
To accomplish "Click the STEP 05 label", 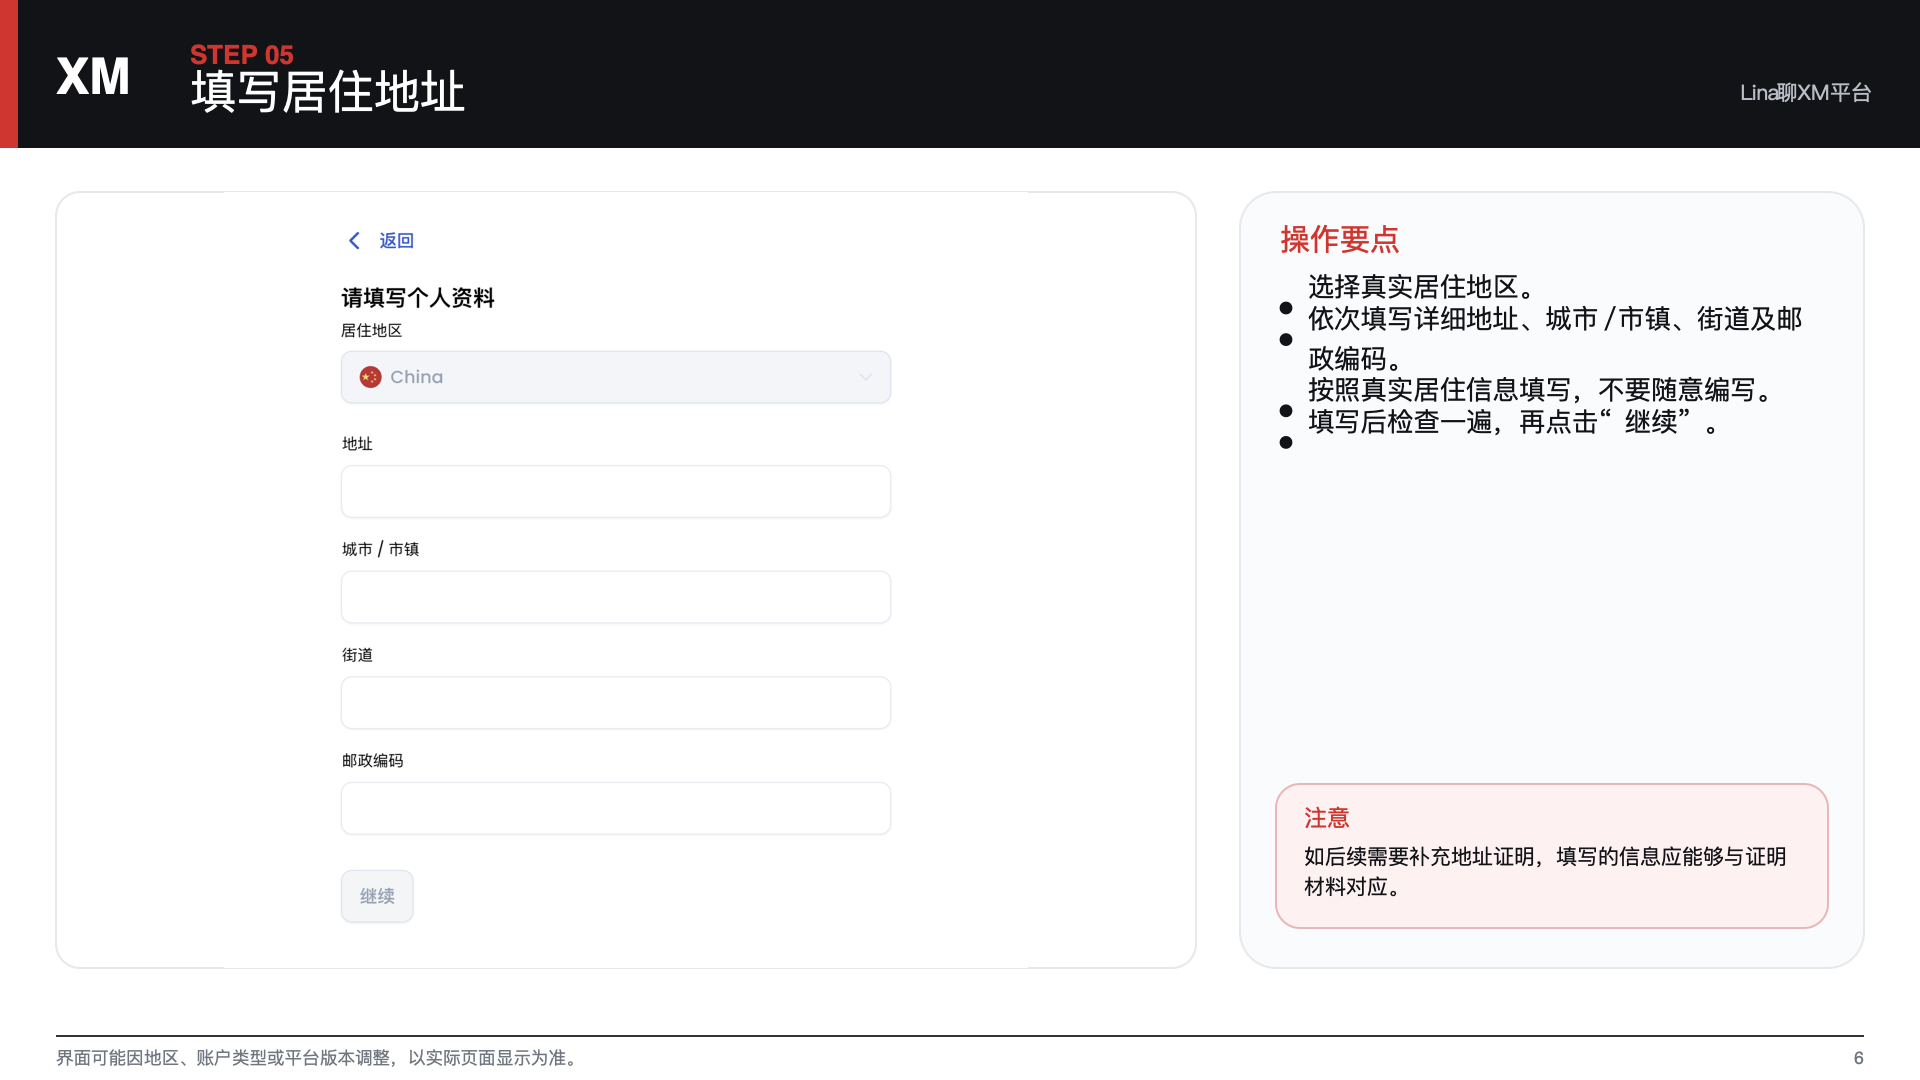I will (242, 55).
